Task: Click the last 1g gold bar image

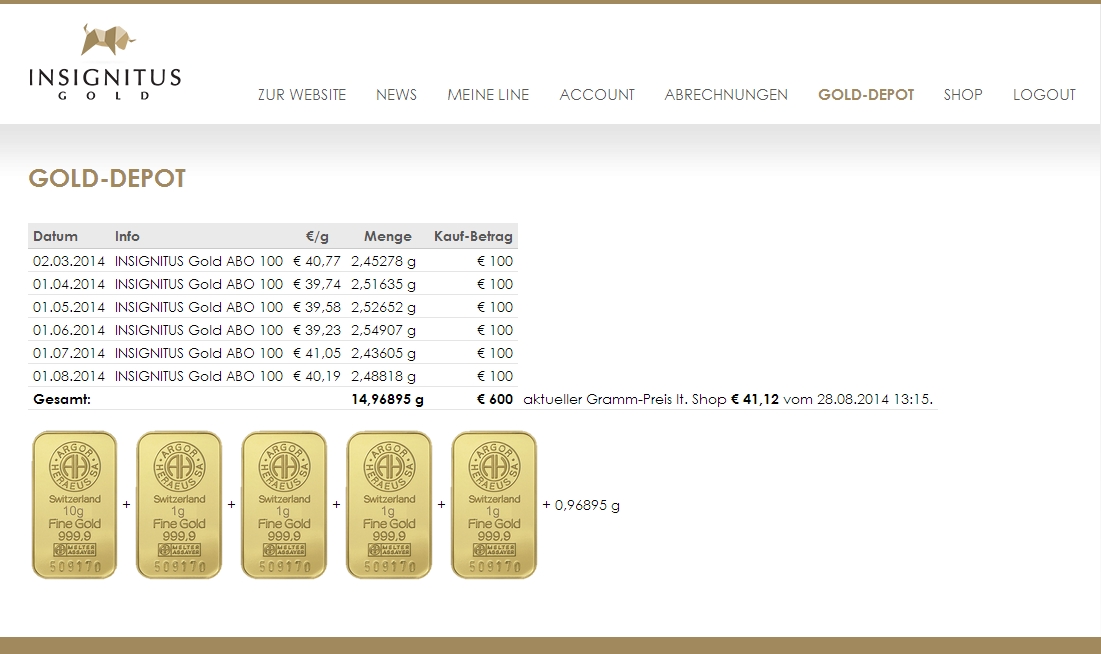Action: click(x=494, y=505)
